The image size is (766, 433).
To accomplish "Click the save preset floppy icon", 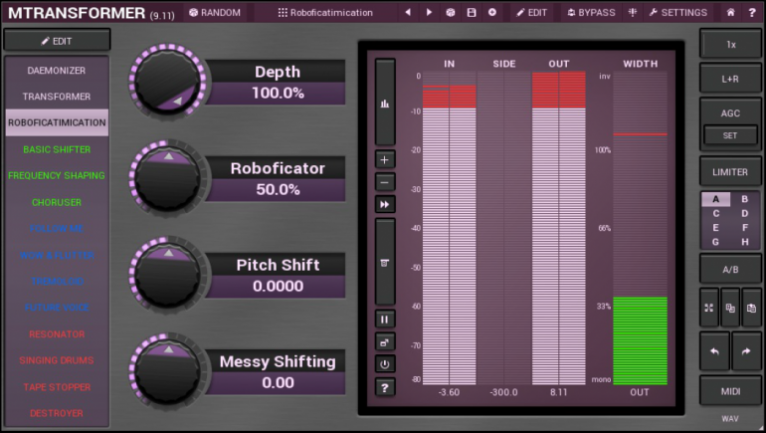I will [x=471, y=13].
